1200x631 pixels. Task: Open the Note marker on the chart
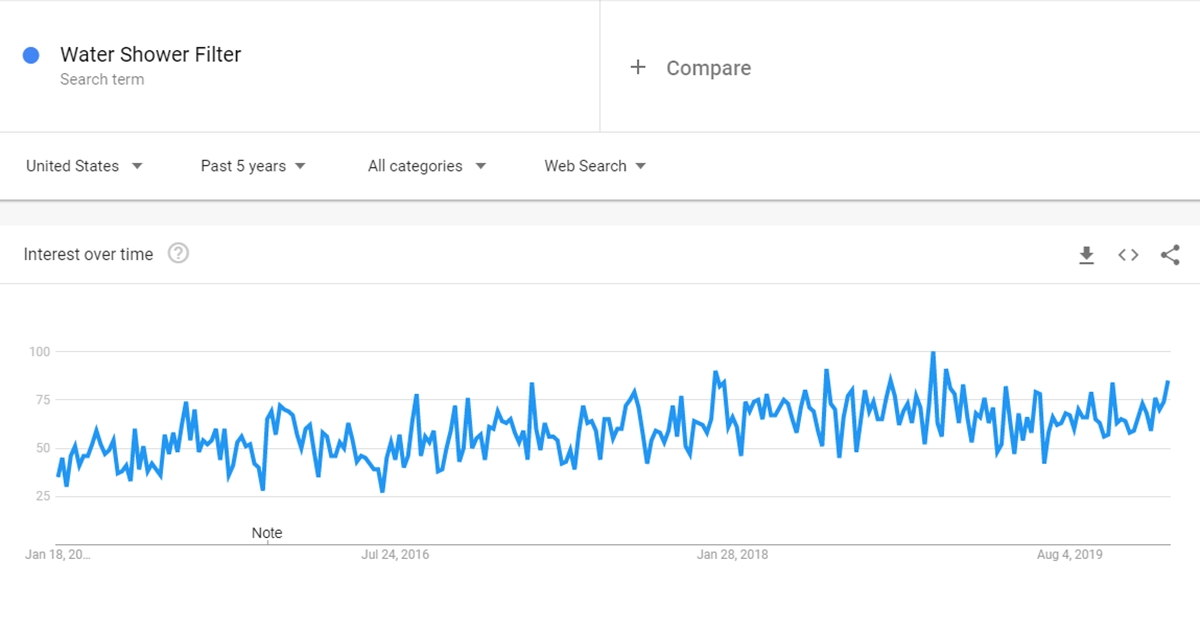point(267,533)
